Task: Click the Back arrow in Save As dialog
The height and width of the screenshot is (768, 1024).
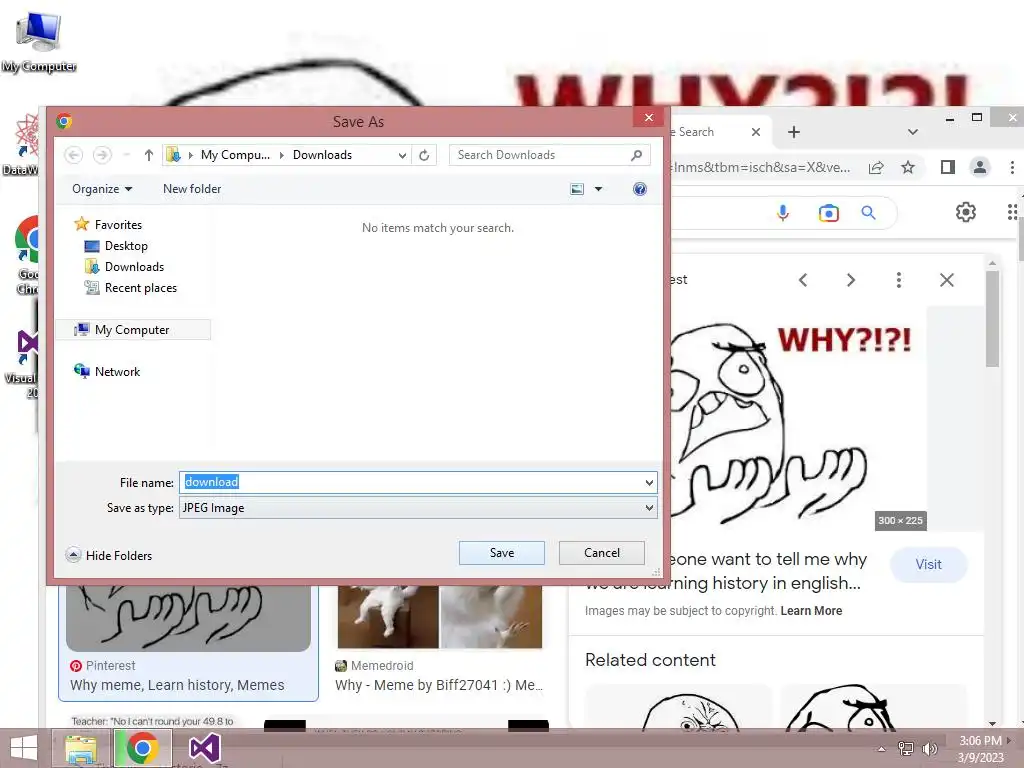Action: coord(74,155)
